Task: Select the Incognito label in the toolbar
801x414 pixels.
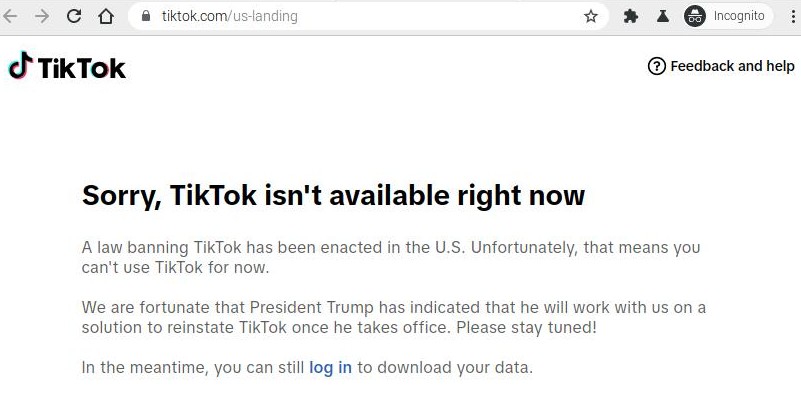Action: [739, 16]
